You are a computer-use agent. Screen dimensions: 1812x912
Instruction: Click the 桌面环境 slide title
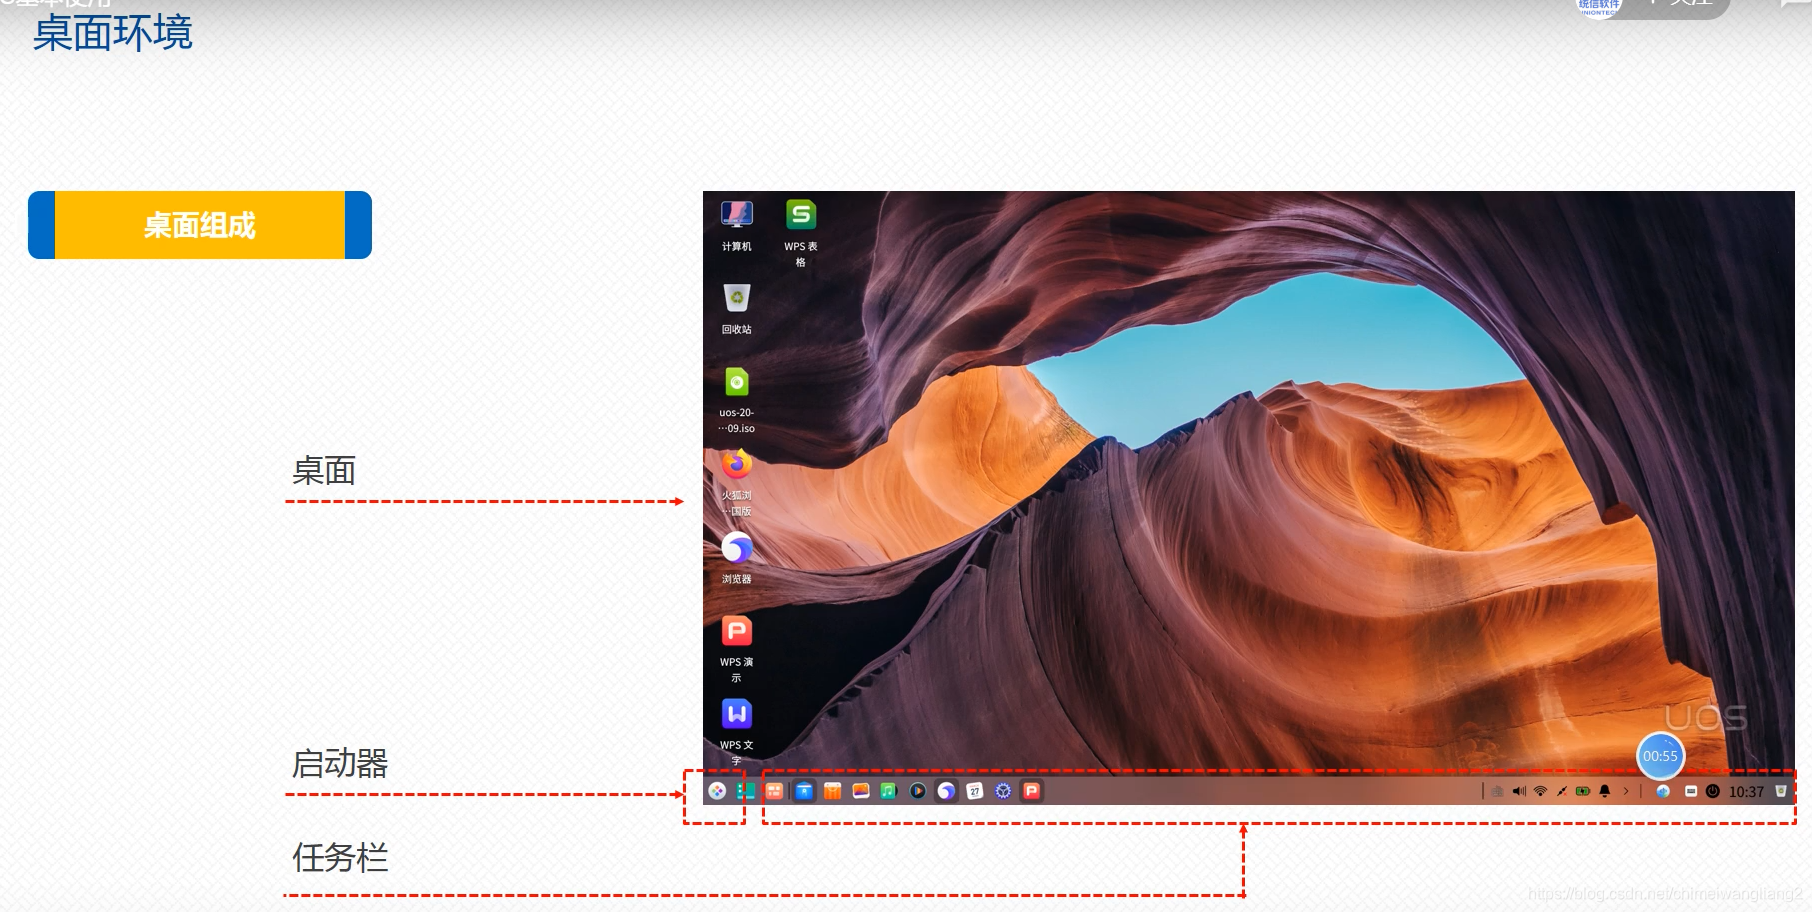point(112,33)
